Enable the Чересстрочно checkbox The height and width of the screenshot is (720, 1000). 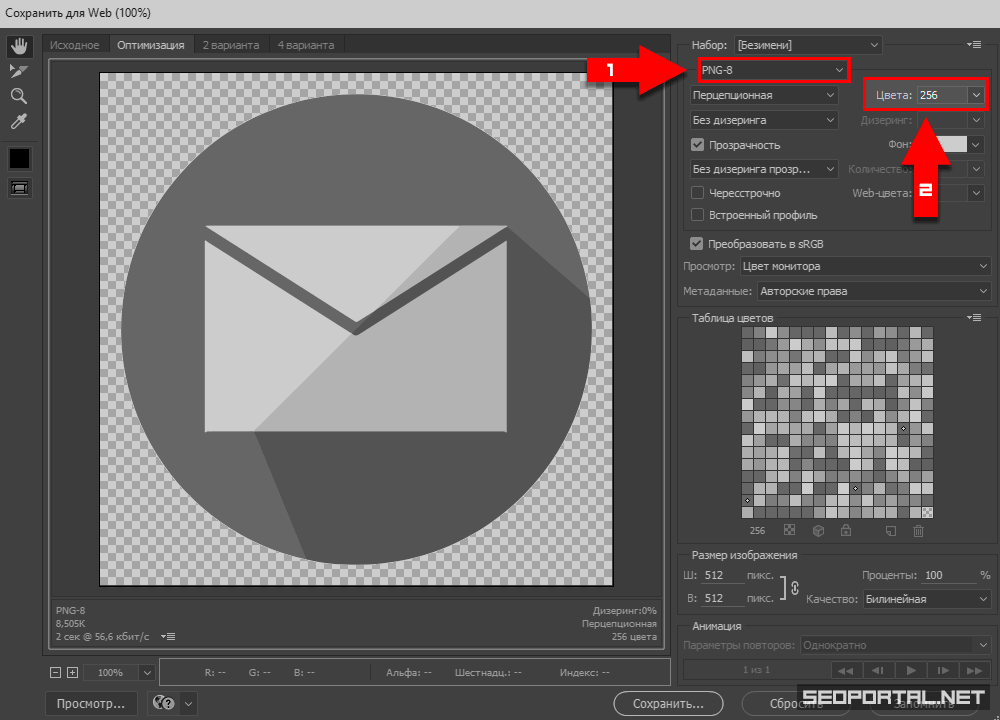tap(698, 193)
